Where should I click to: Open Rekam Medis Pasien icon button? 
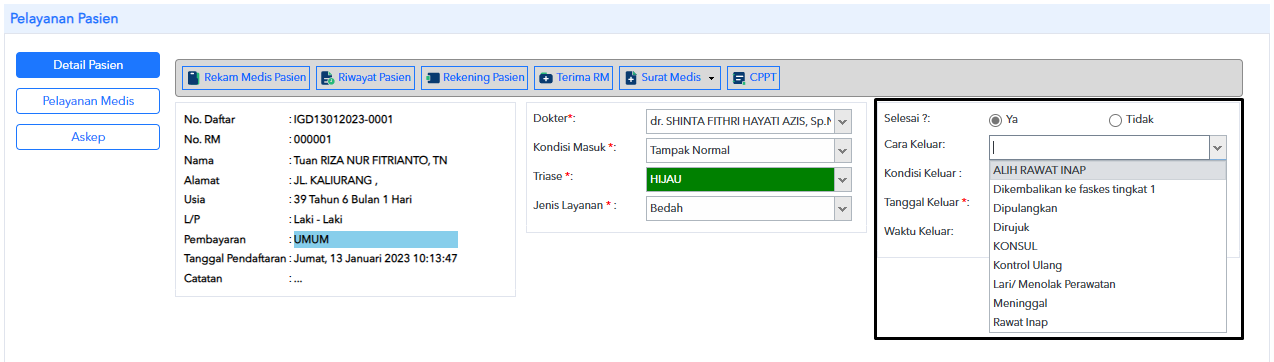pyautogui.click(x=246, y=77)
